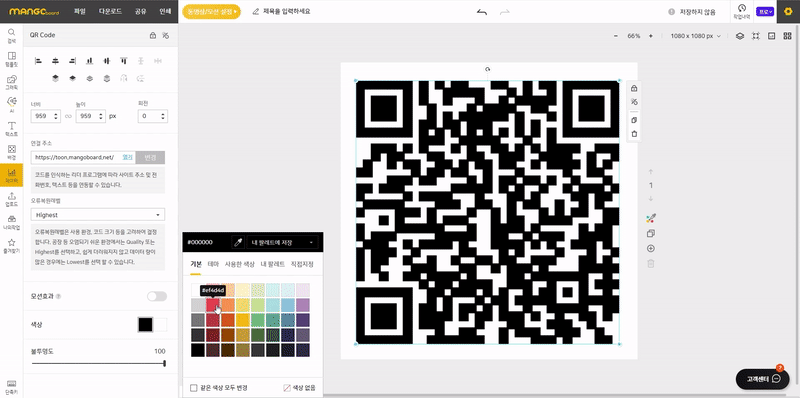Expand the purple Pro account dropdown
Screen dimensions: 800x398
pos(765,11)
